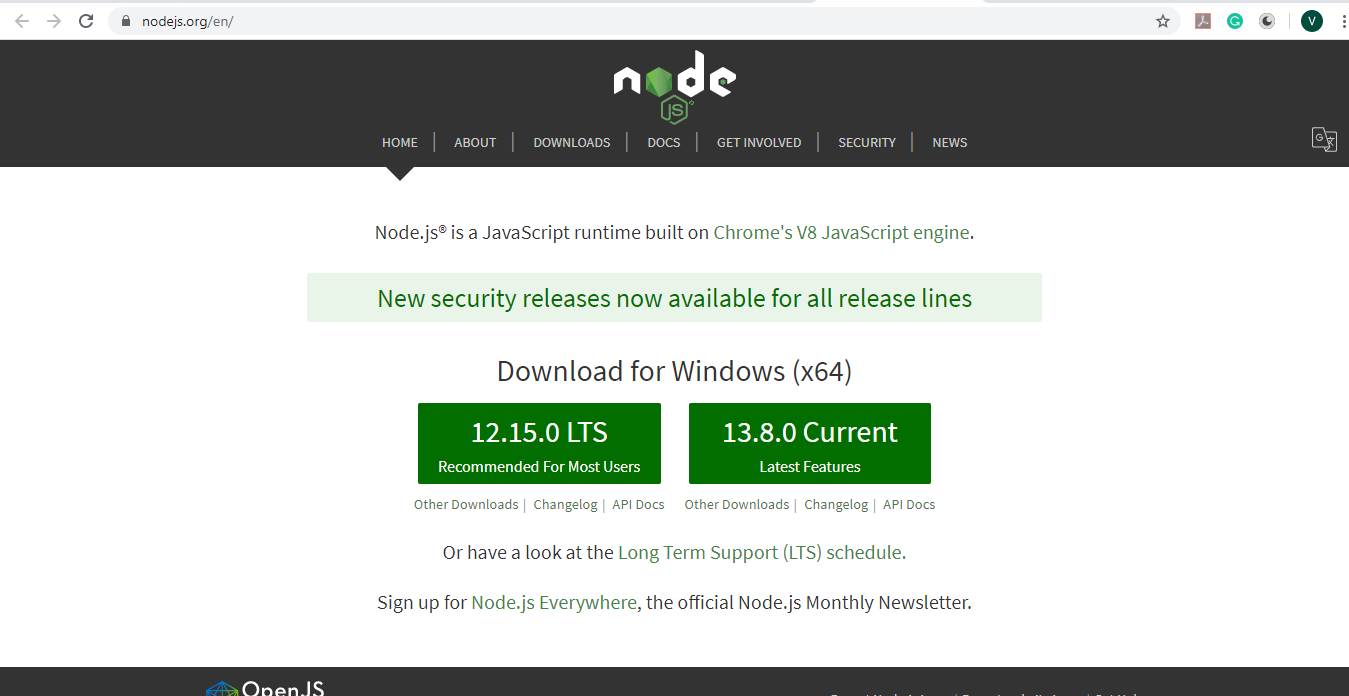
Task: Click the "Download for Windows (x64)" heading
Action: [x=674, y=372]
